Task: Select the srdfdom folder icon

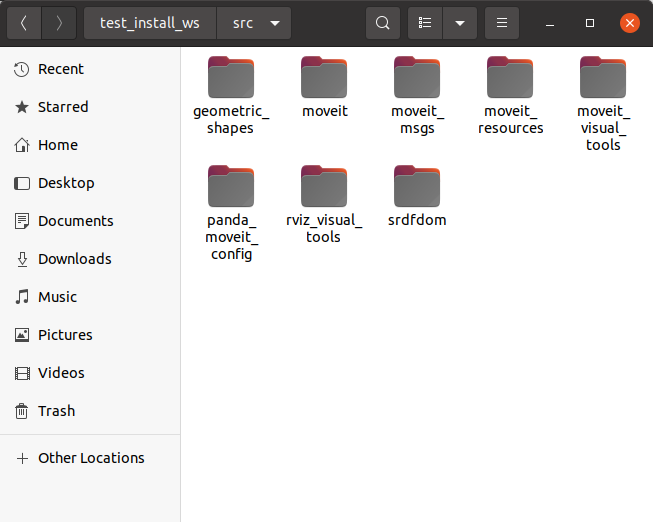Action: coord(417,186)
